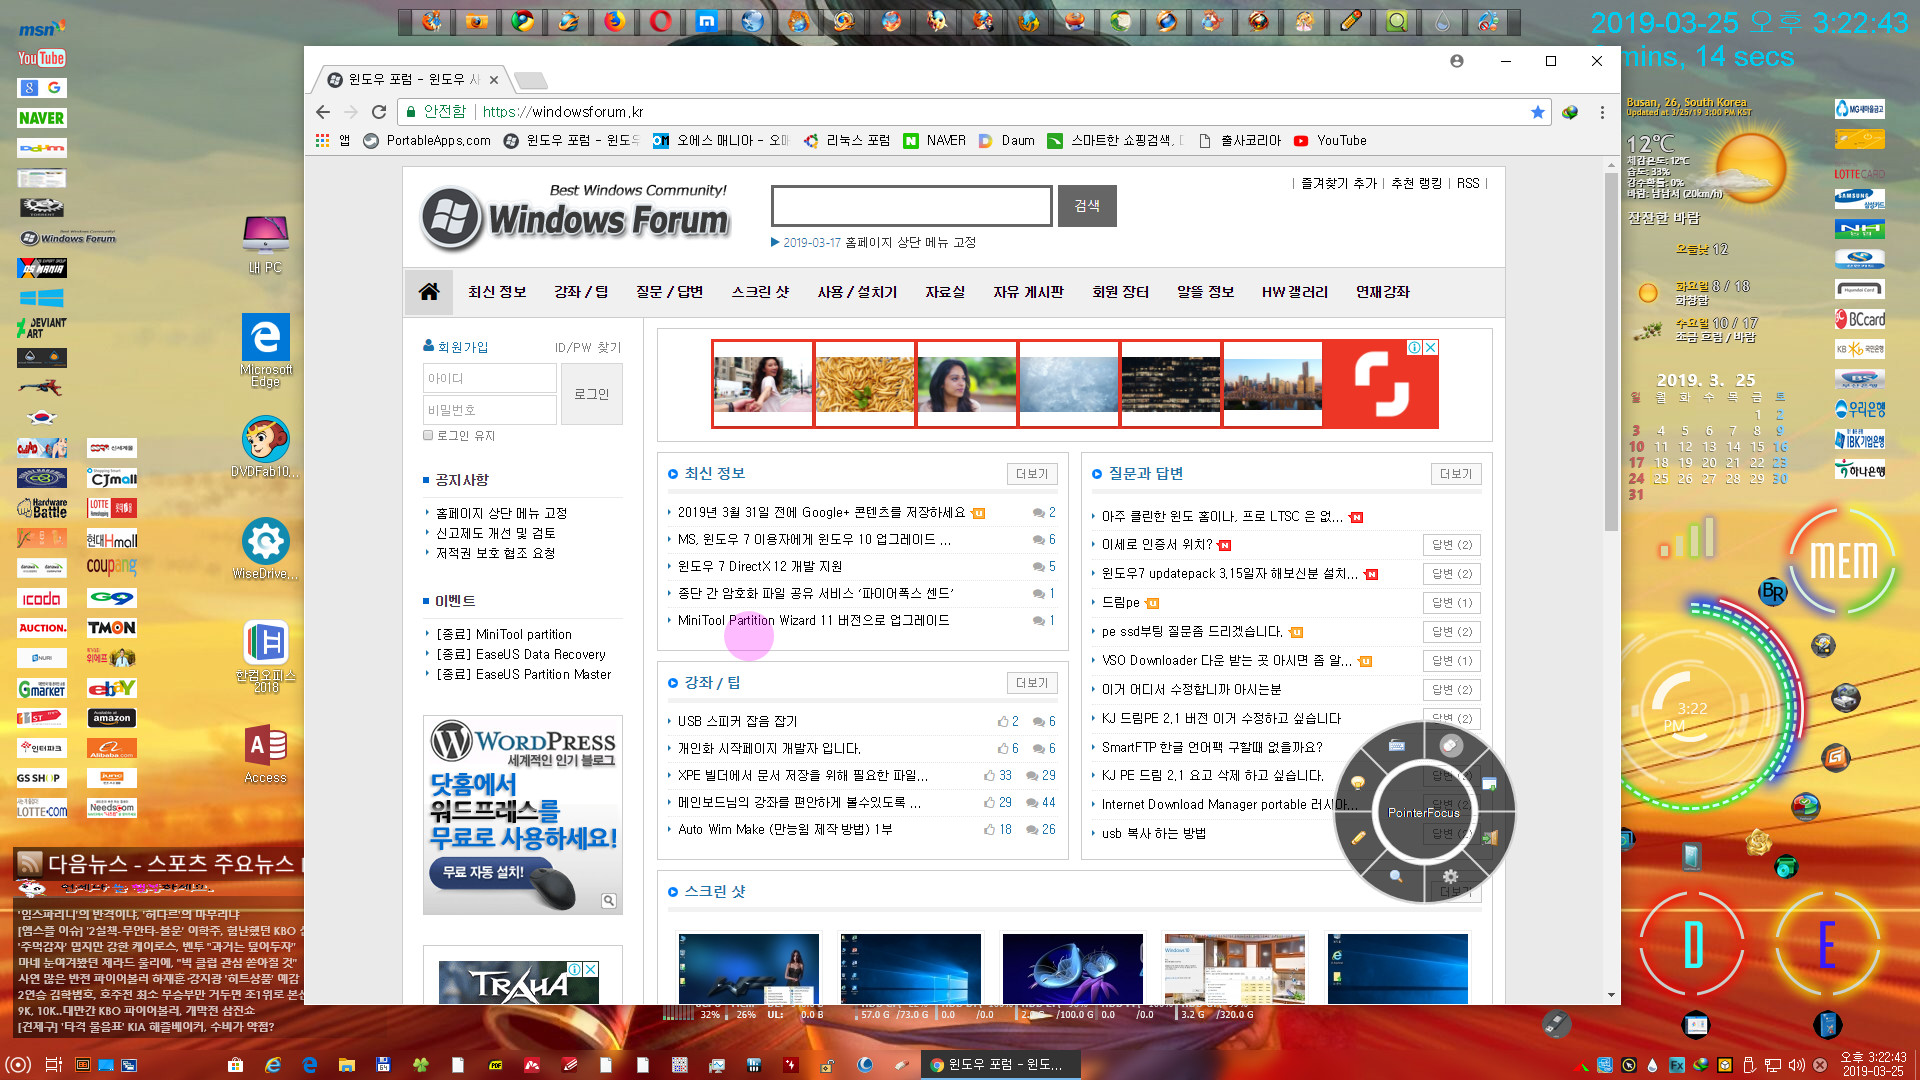Click ID/PW 찾기 link
The width and height of the screenshot is (1920, 1080).
pyautogui.click(x=588, y=348)
